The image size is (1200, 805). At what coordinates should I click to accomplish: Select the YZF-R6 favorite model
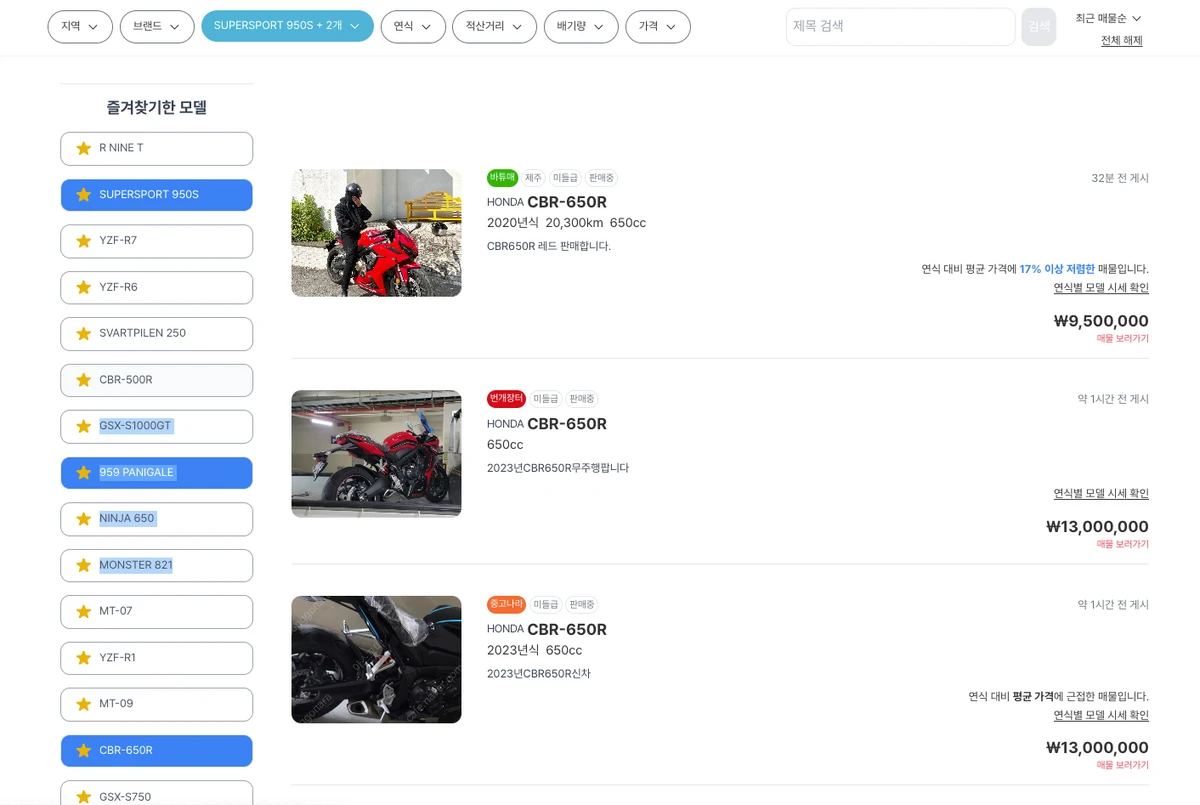coord(156,288)
